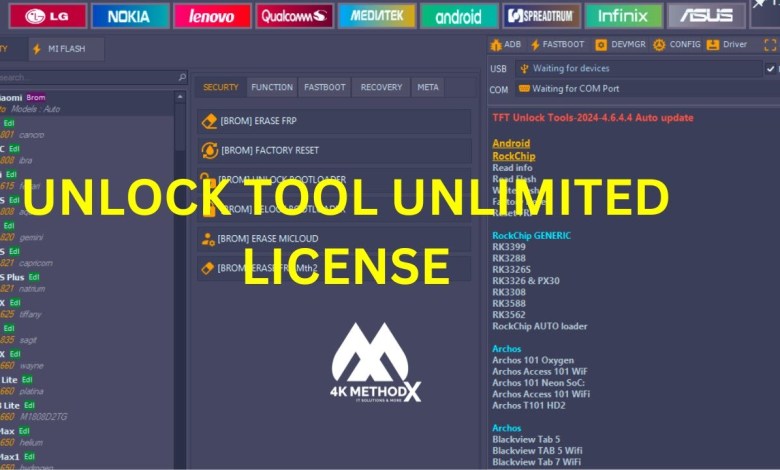Open the USB Waiting for devices dropdown
The width and height of the screenshot is (780, 470).
point(639,69)
